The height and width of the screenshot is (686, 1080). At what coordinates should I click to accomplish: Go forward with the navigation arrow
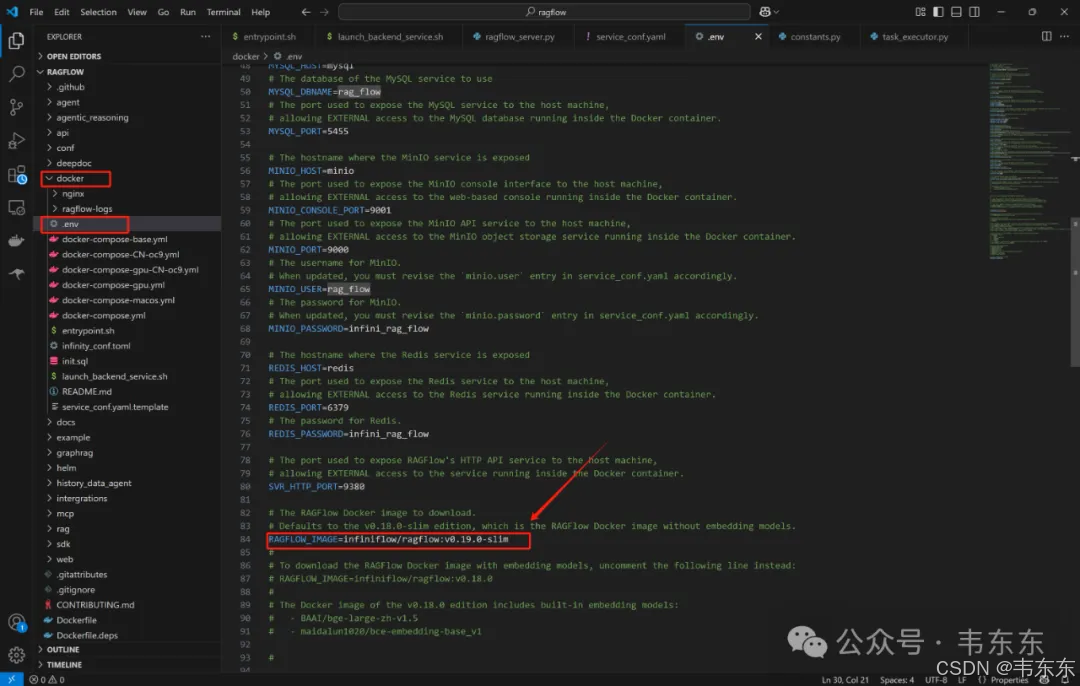point(324,12)
